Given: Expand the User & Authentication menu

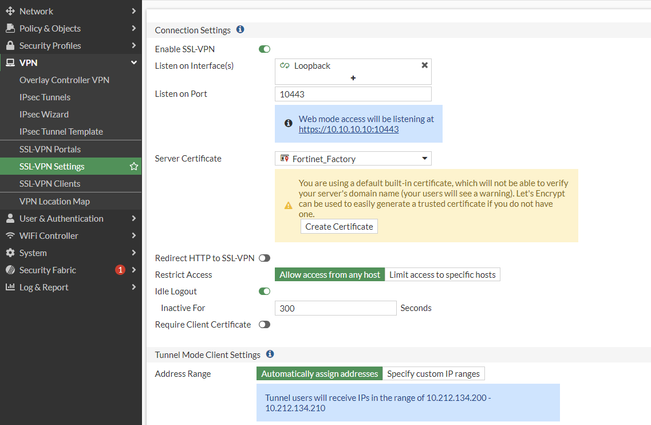Looking at the screenshot, I should 70,218.
